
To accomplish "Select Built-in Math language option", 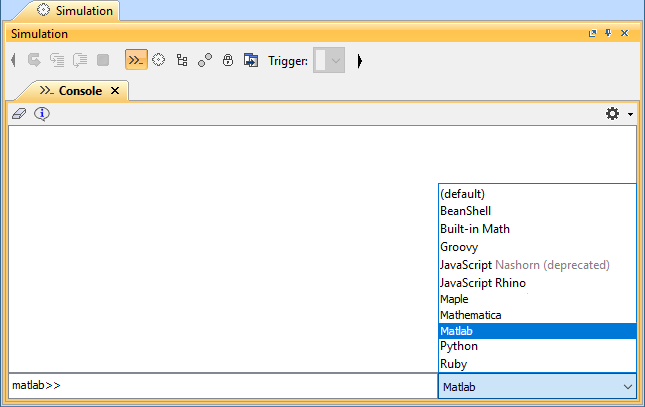I will pyautogui.click(x=537, y=229).
